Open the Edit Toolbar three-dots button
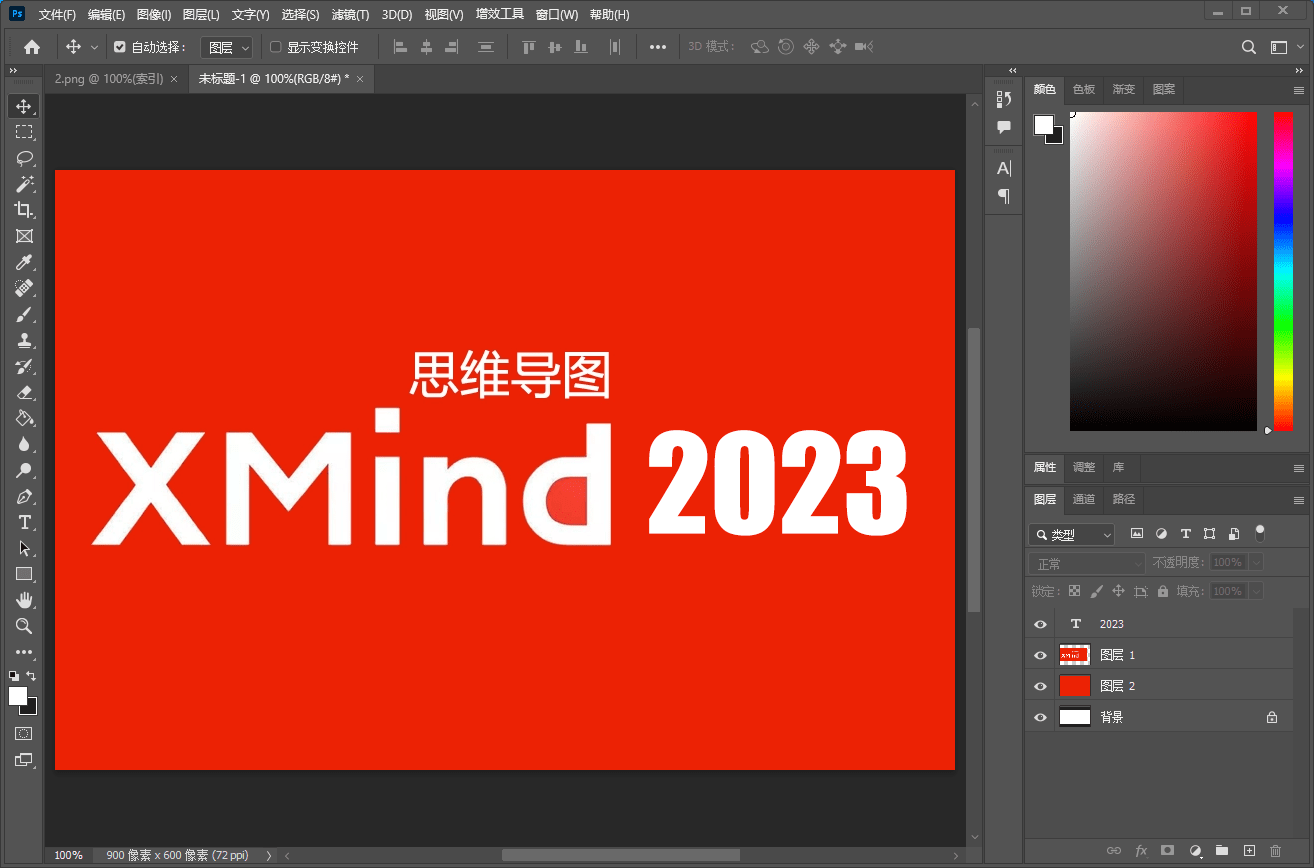Screen dimensions: 1314x868 [24, 652]
